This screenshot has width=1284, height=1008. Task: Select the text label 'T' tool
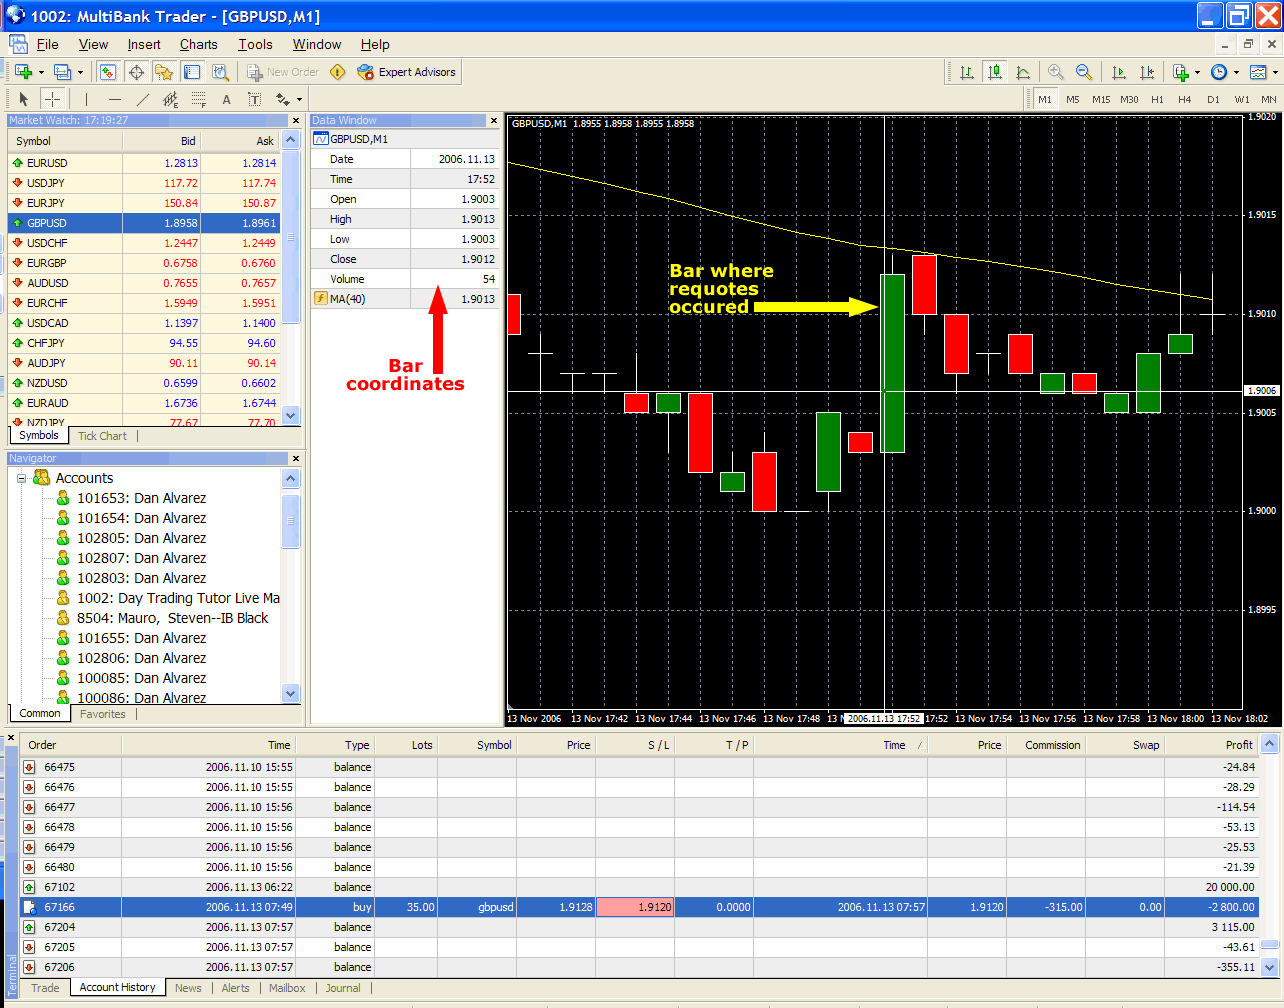pyautogui.click(x=254, y=99)
